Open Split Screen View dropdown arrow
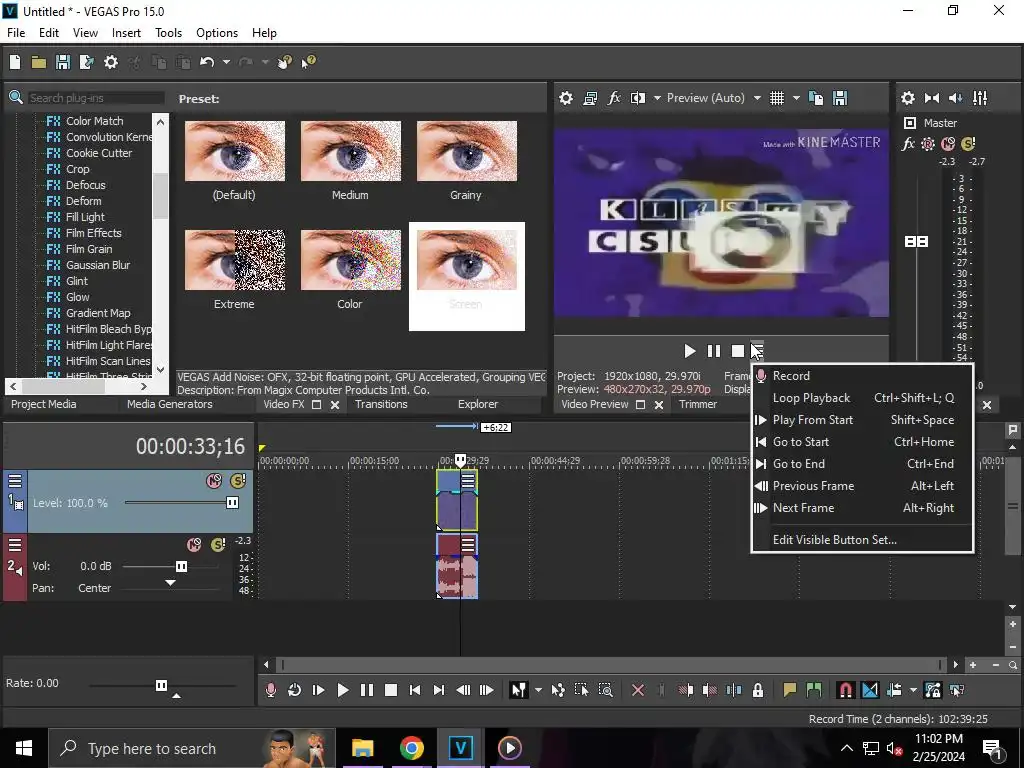The image size is (1024, 768). [657, 98]
